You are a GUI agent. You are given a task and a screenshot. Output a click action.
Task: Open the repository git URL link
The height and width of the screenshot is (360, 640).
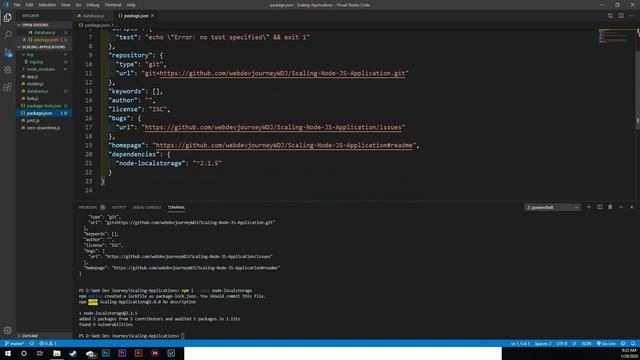pyautogui.click(x=282, y=73)
